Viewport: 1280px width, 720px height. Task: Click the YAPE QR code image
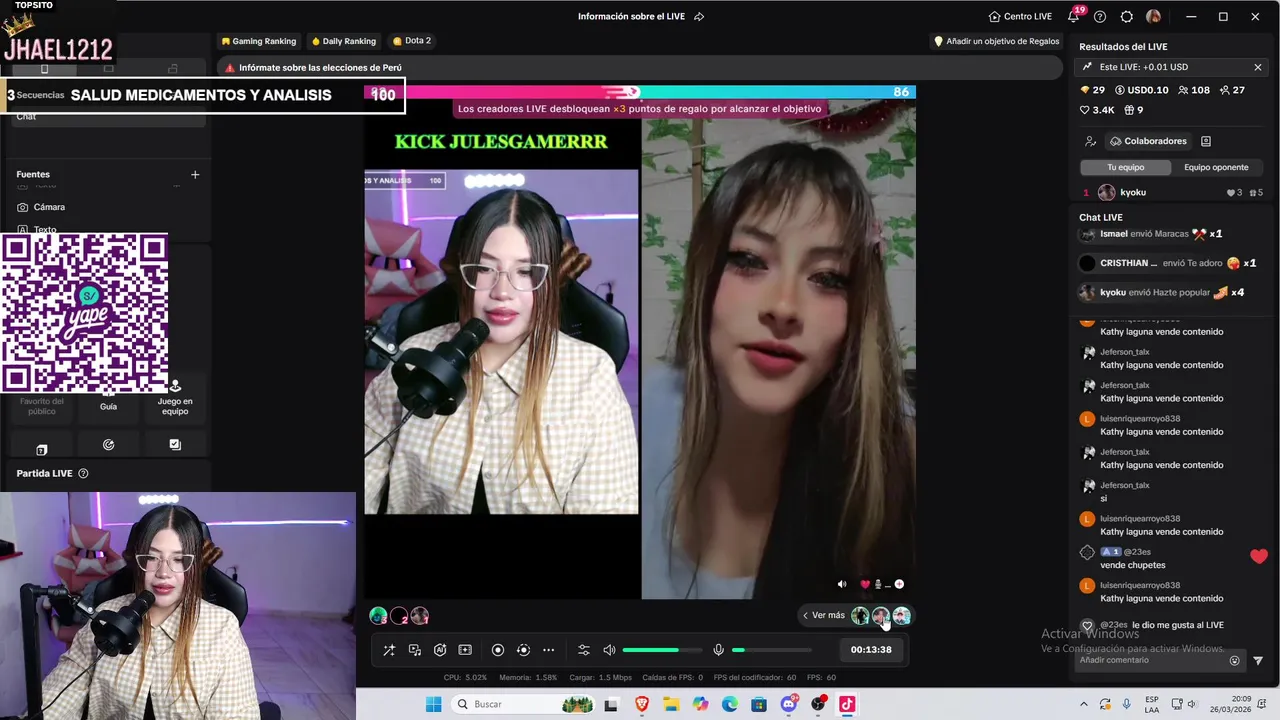pos(84,313)
